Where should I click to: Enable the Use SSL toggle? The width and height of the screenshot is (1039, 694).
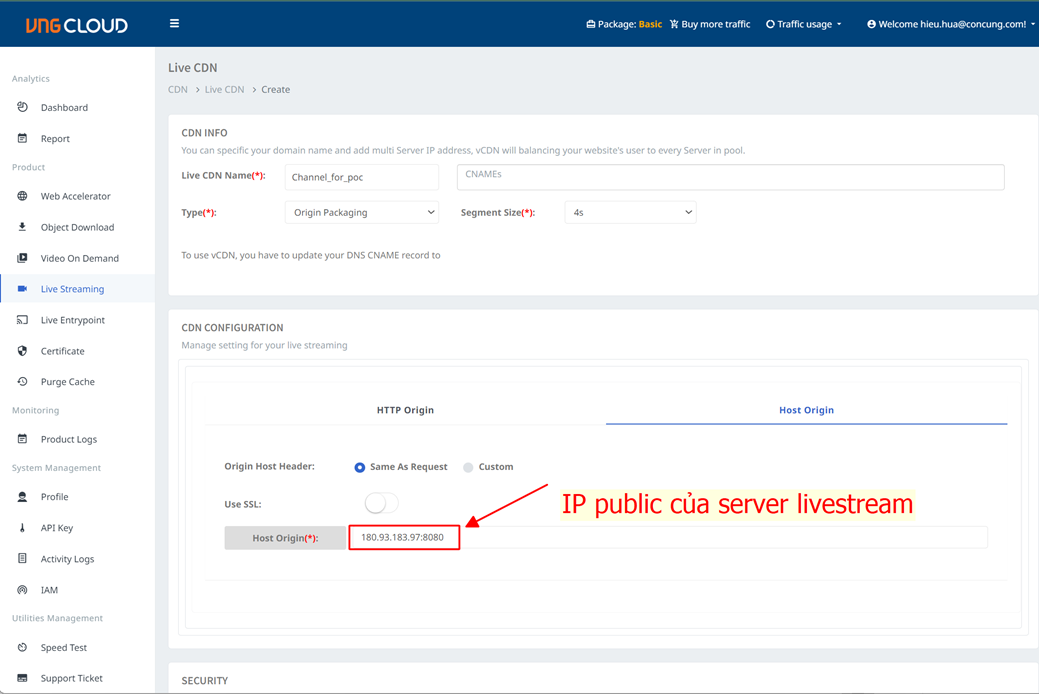[x=381, y=504]
